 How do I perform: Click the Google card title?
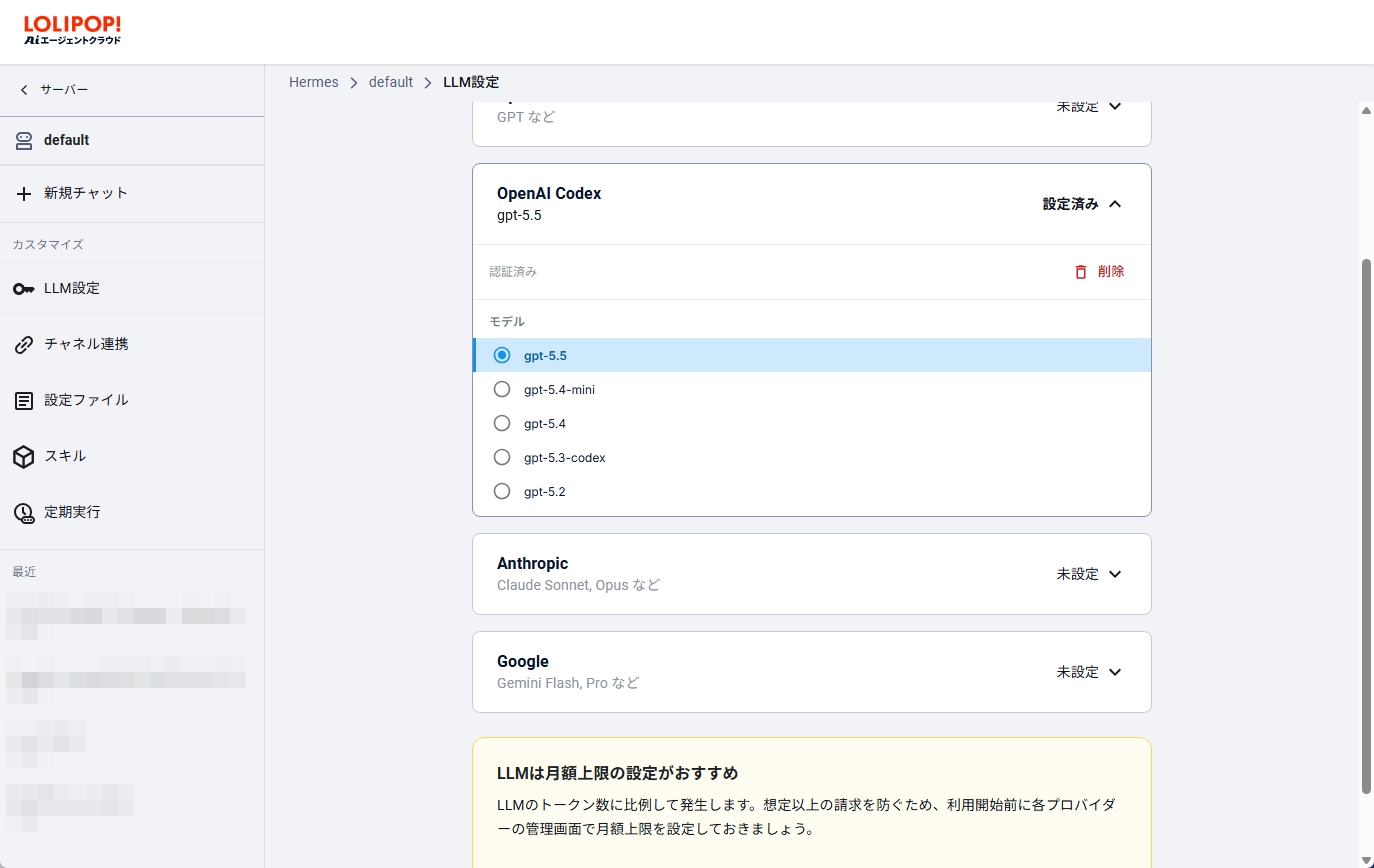tap(523, 662)
